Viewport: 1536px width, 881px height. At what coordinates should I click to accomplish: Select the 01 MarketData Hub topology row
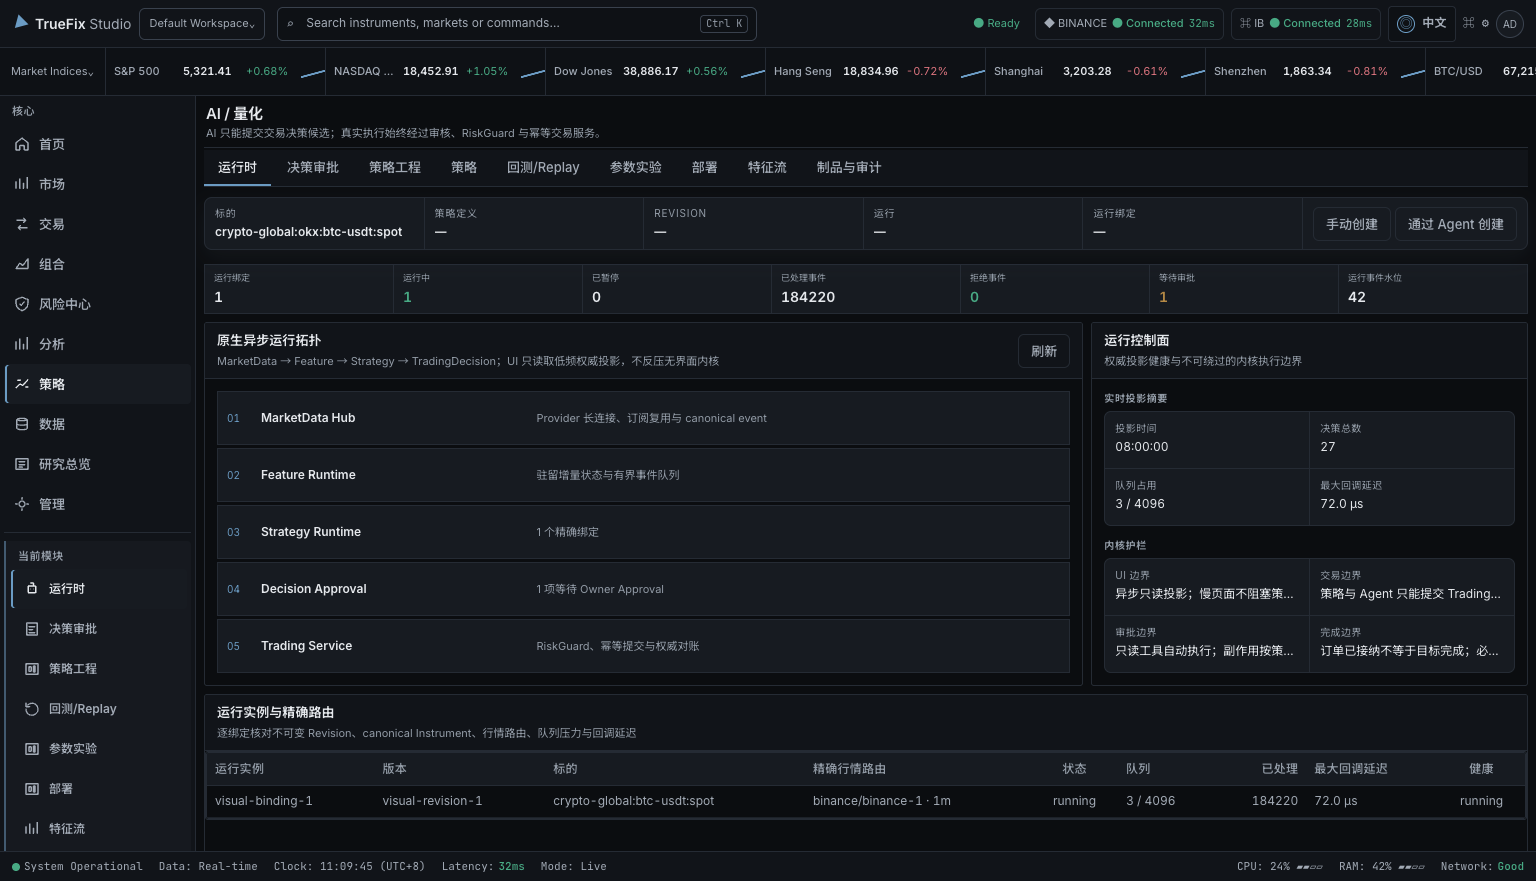[x=643, y=418]
